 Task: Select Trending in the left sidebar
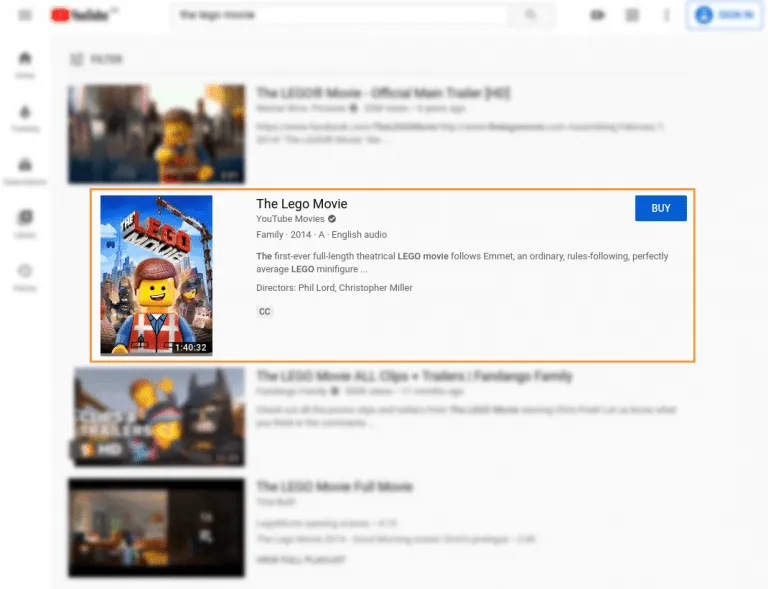pyautogui.click(x=25, y=118)
